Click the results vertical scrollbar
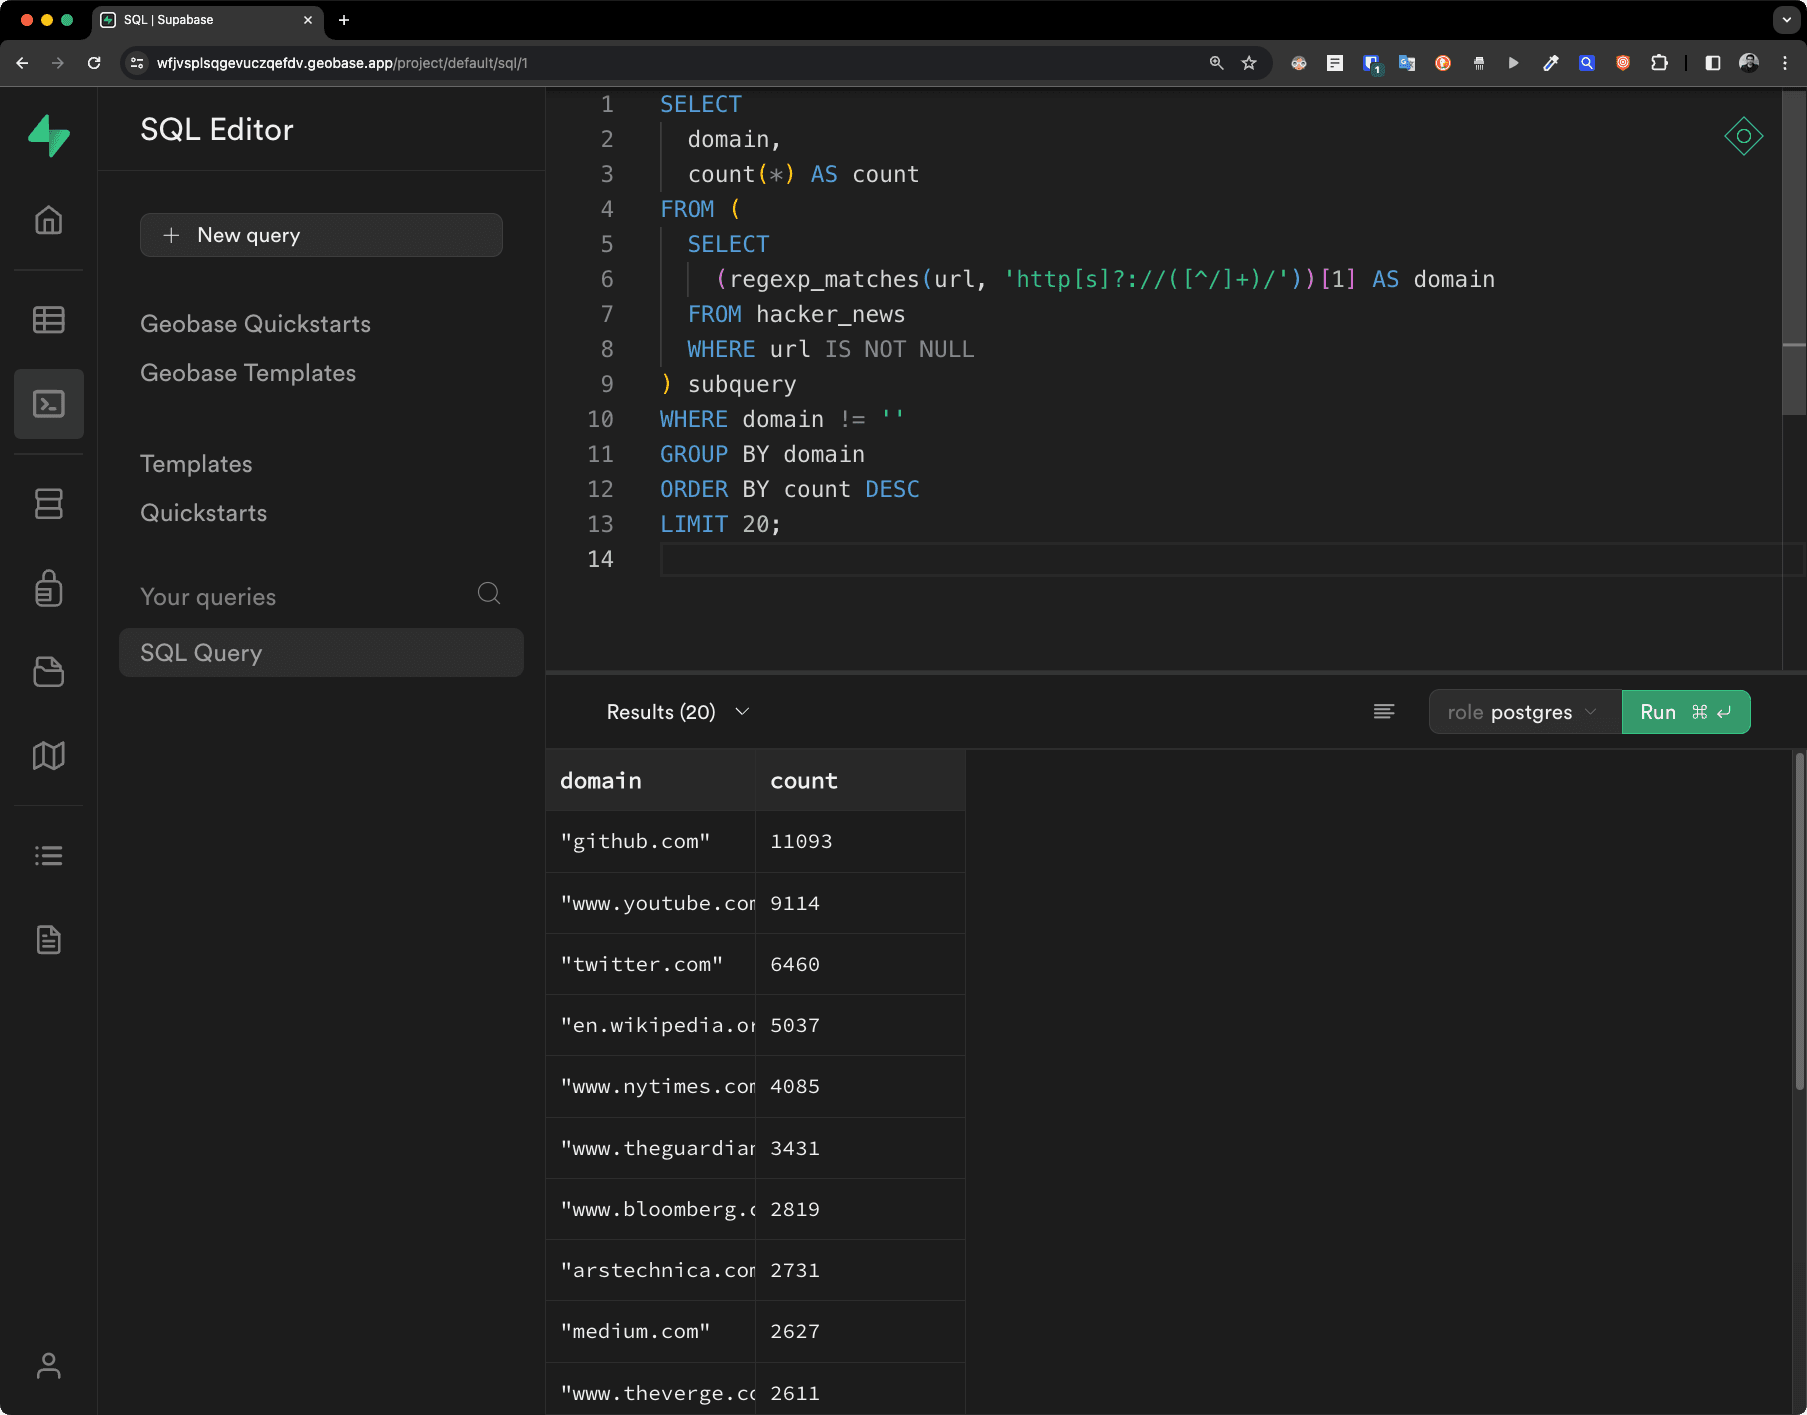 coord(1799,920)
